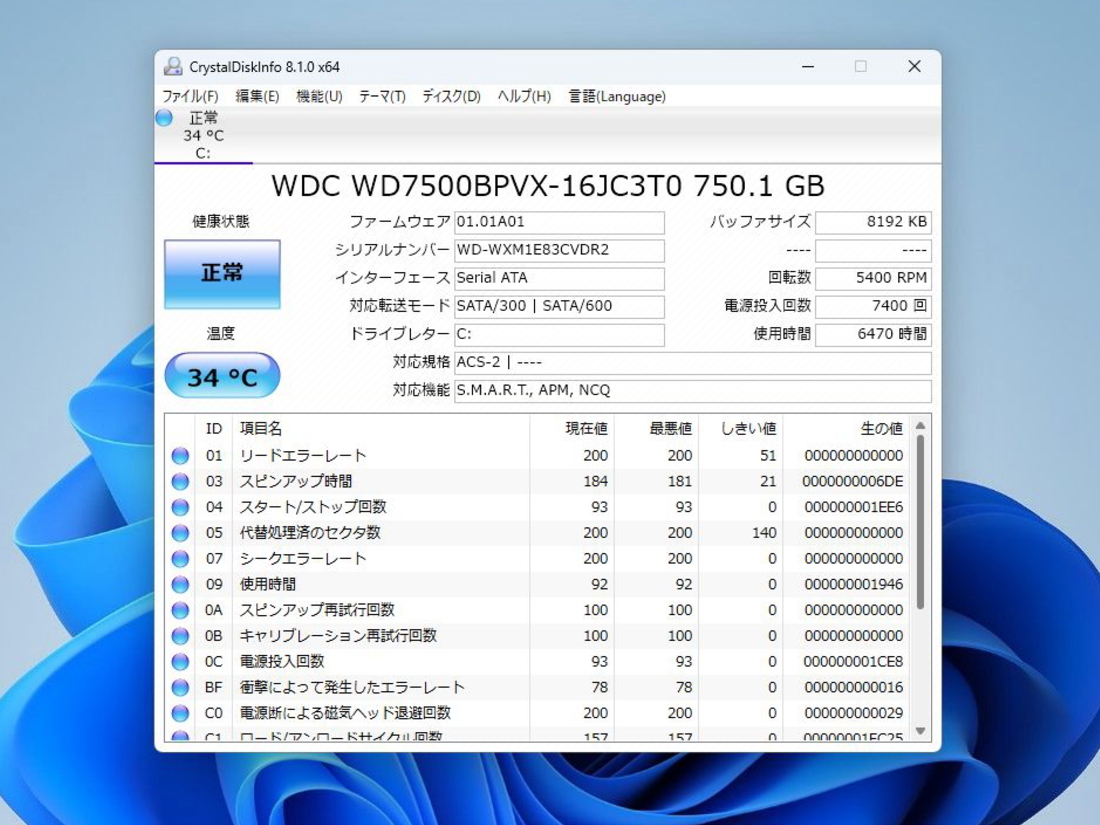
Task: Select the 電源断による磁気ヘッド退避回数 row
Action: click(x=538, y=713)
